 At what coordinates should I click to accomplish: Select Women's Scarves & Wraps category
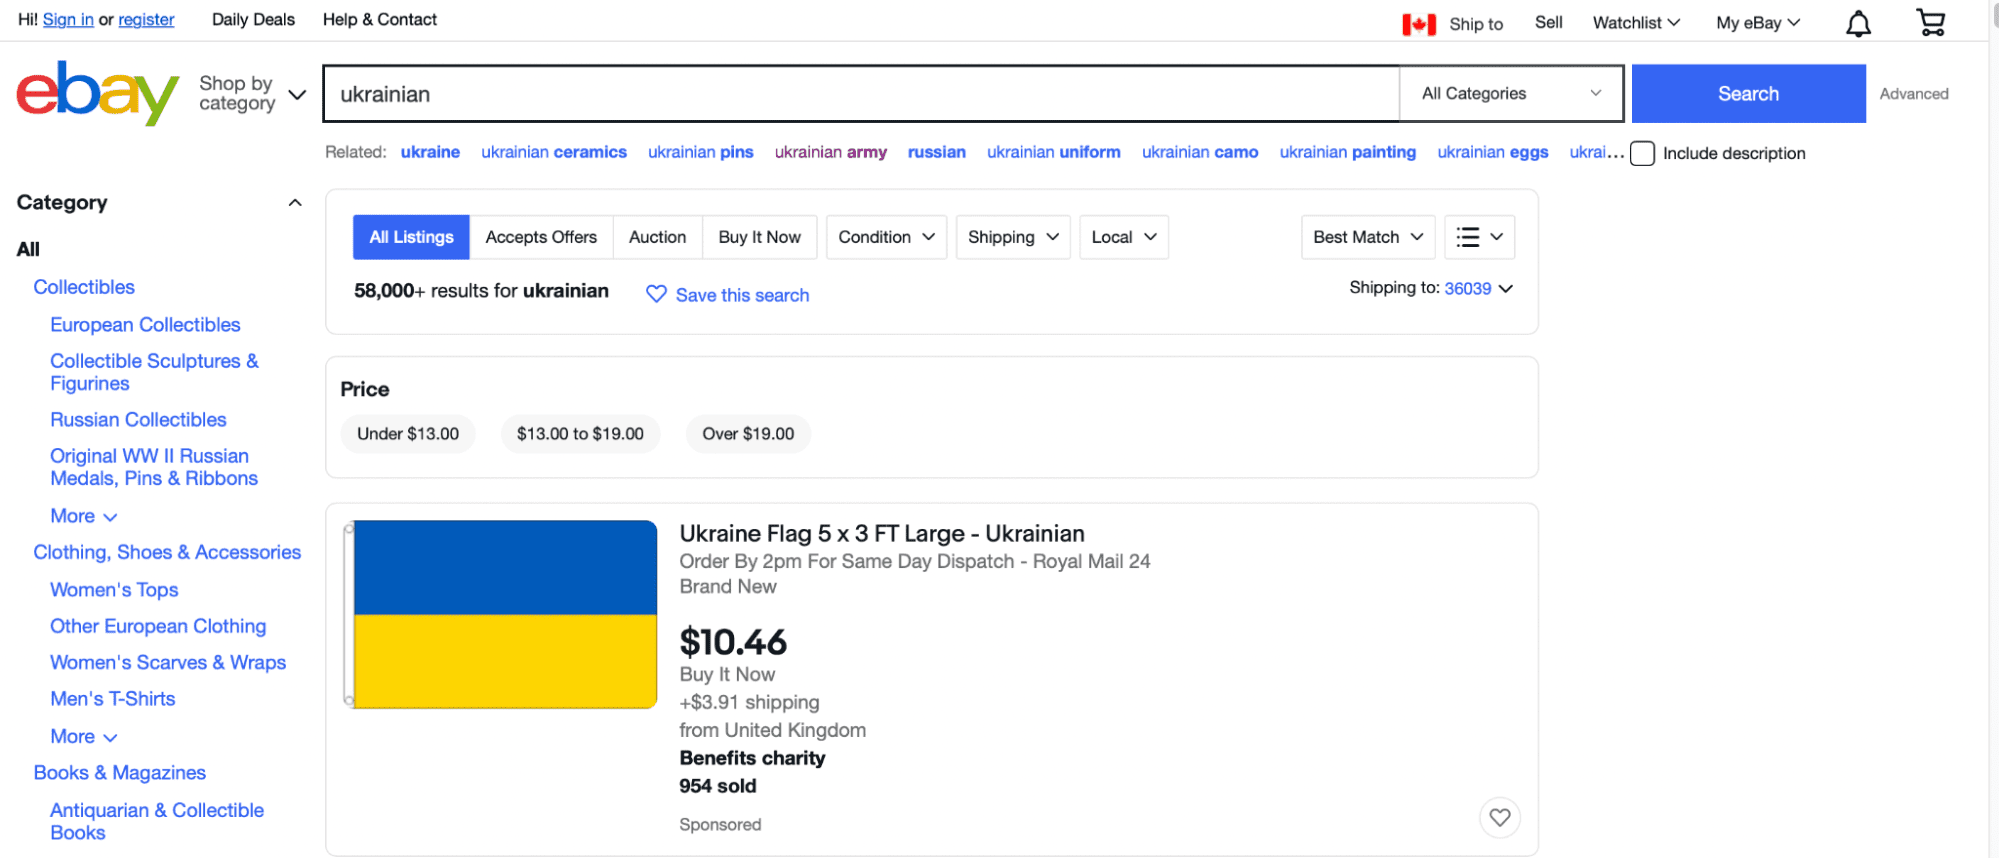(x=168, y=662)
